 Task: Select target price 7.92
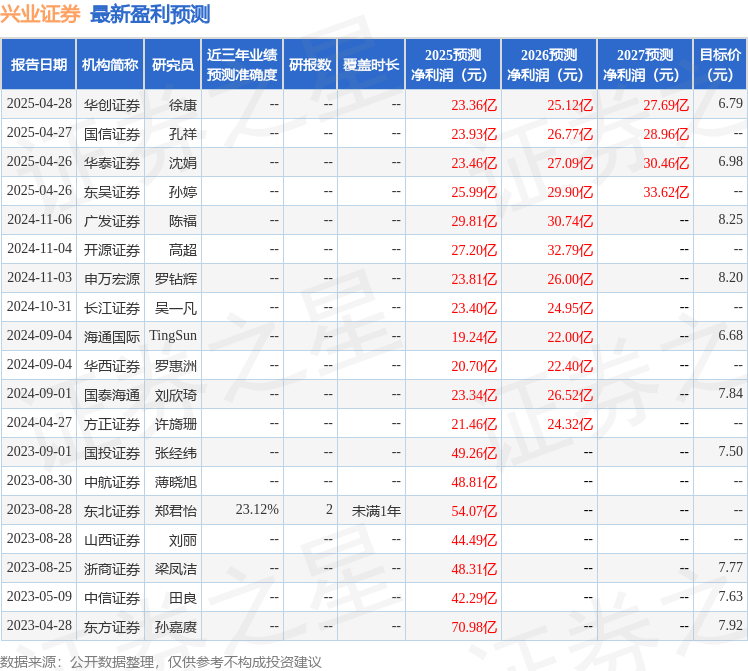(x=730, y=625)
